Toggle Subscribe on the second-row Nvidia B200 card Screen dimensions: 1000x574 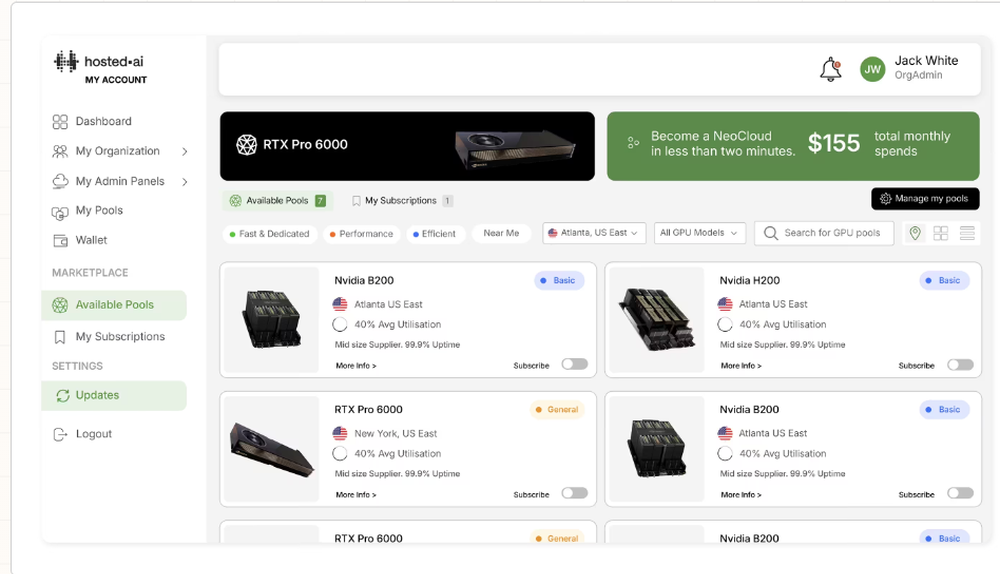(x=960, y=493)
